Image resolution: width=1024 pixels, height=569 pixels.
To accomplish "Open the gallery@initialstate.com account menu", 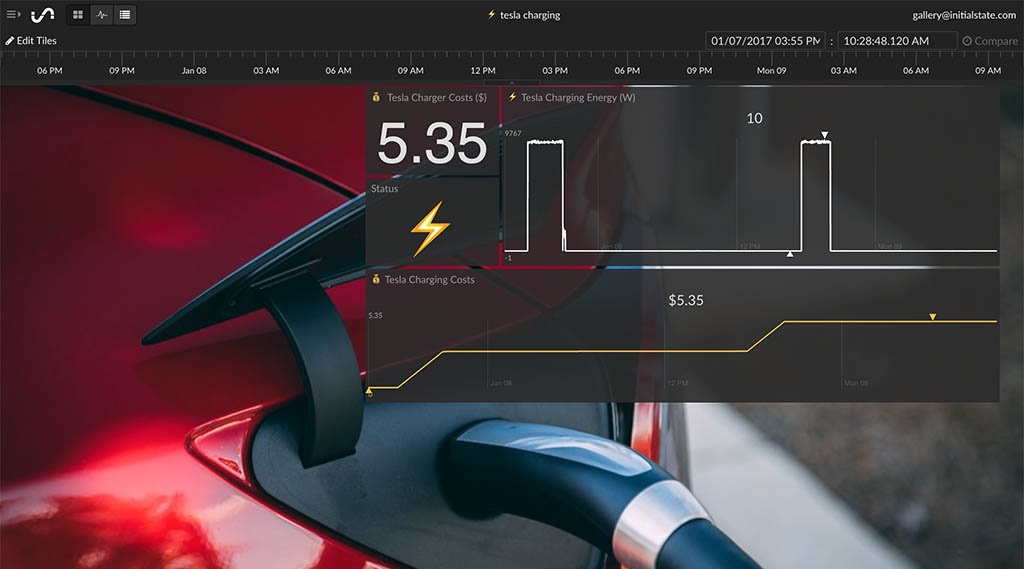I will tap(965, 15).
